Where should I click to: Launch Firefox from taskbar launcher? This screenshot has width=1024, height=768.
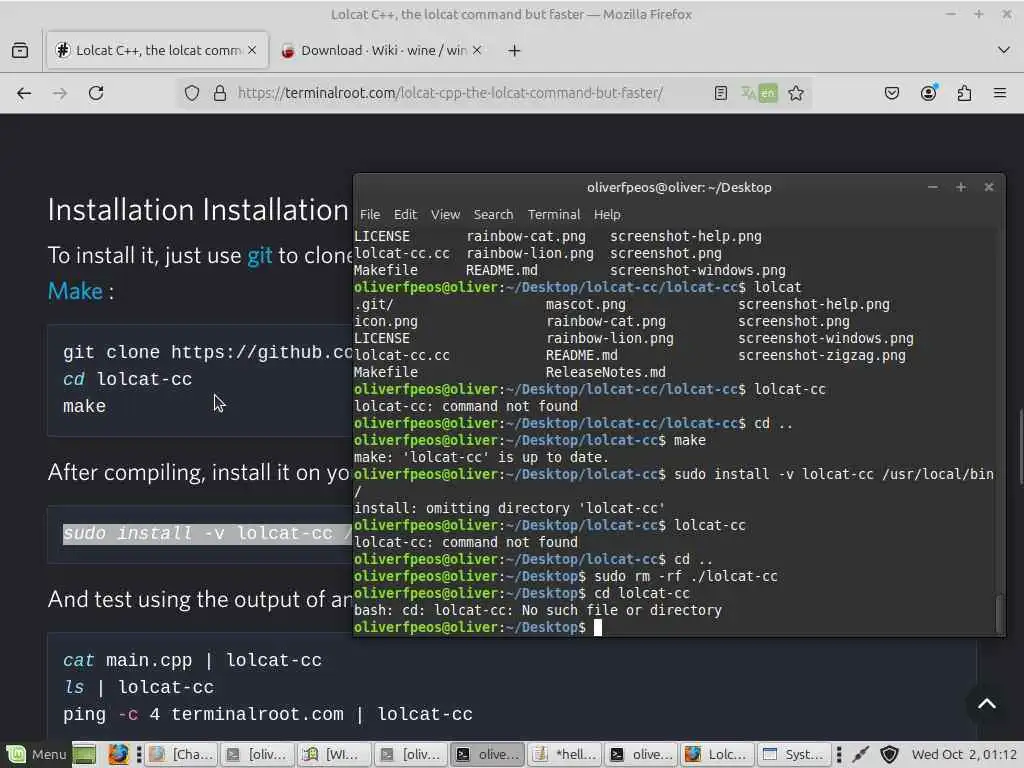point(118,754)
